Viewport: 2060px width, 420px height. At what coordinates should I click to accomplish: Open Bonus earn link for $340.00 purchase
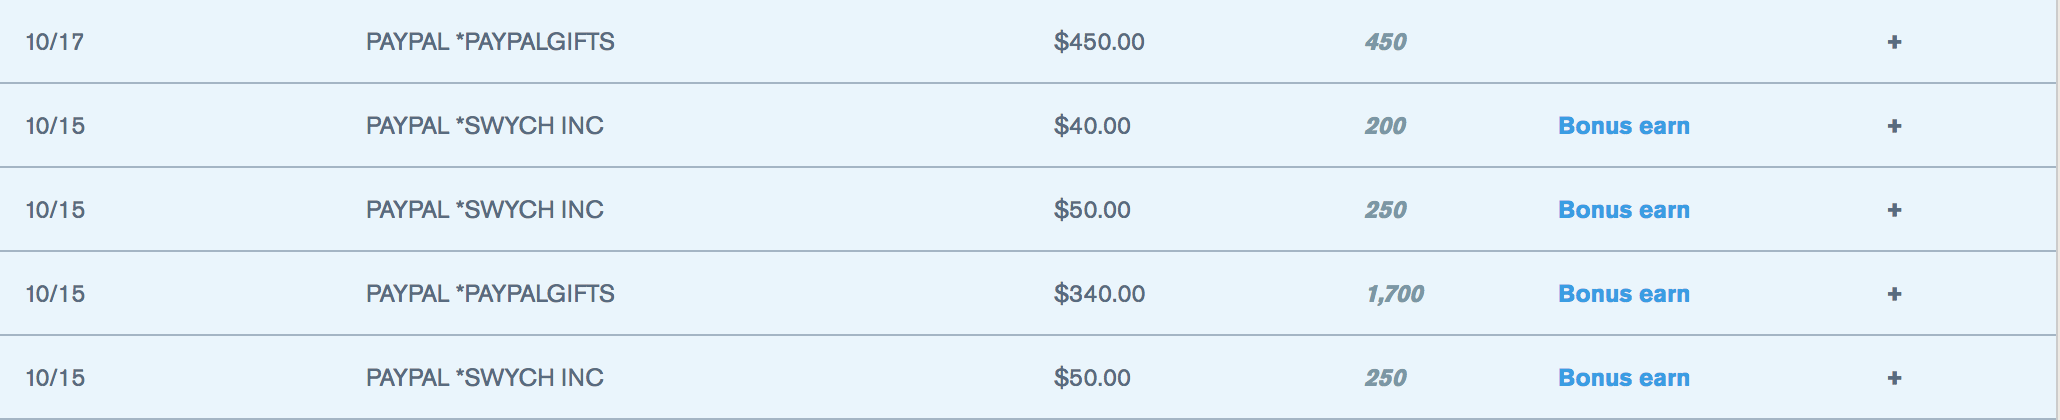click(1623, 294)
